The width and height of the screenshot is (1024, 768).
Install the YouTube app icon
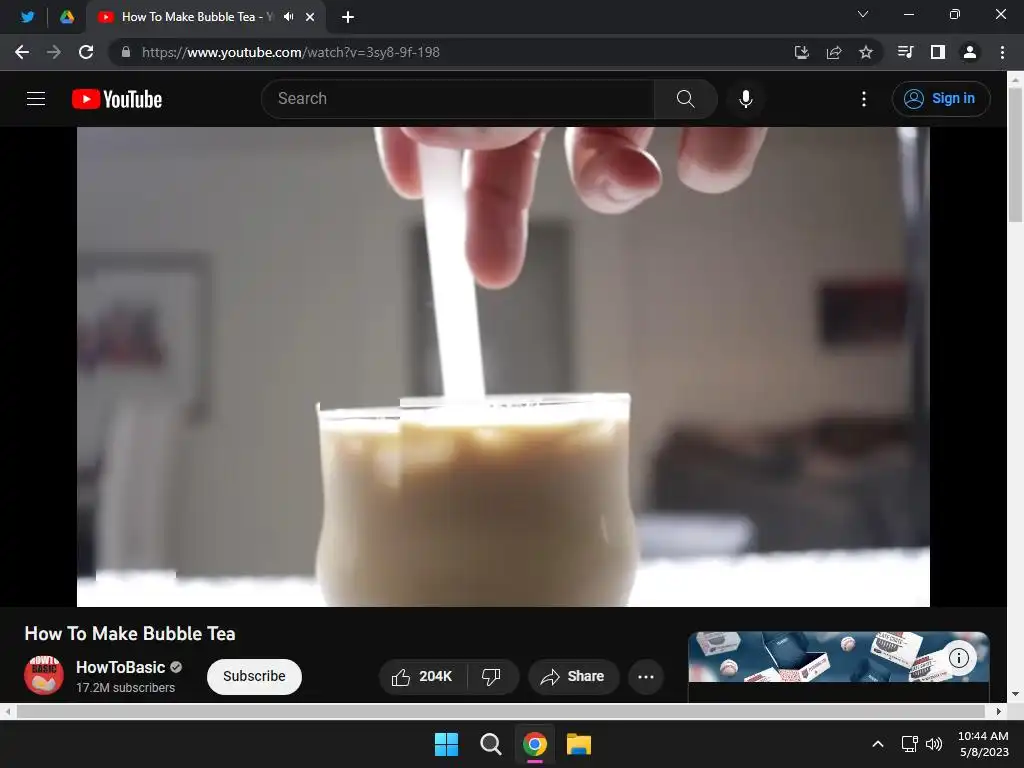pyautogui.click(x=801, y=52)
